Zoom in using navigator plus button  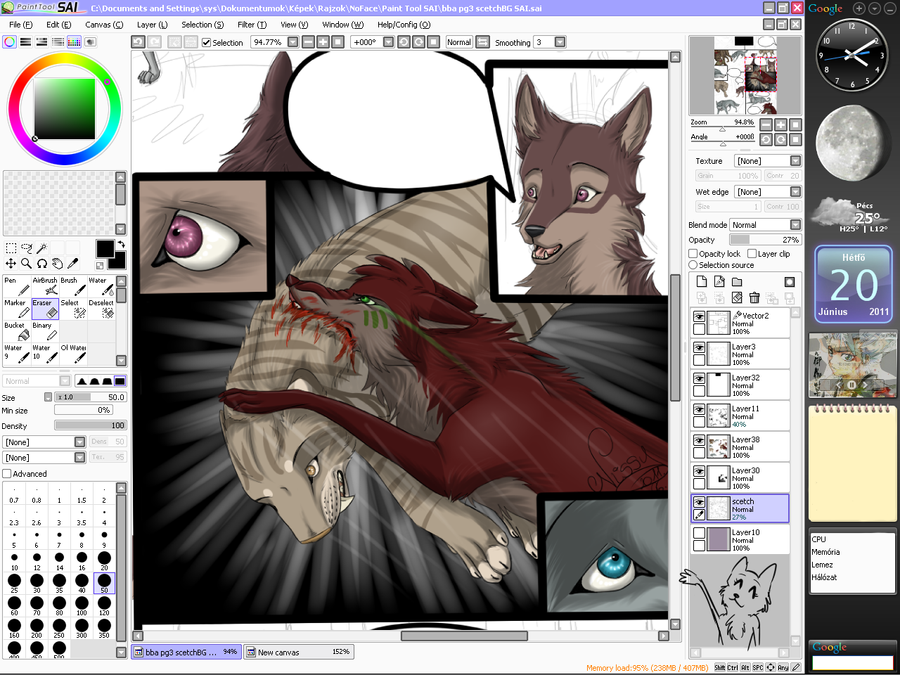pyautogui.click(x=781, y=125)
